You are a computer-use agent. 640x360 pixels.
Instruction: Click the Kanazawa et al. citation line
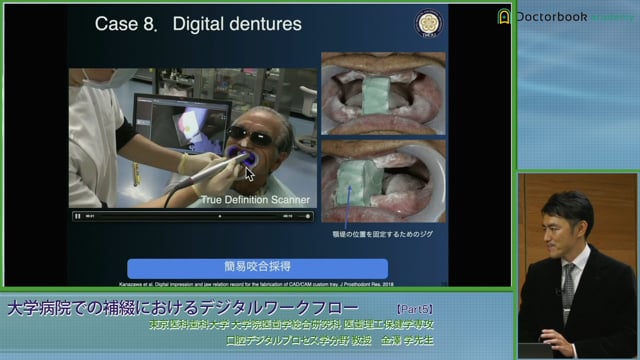pyautogui.click(x=256, y=284)
